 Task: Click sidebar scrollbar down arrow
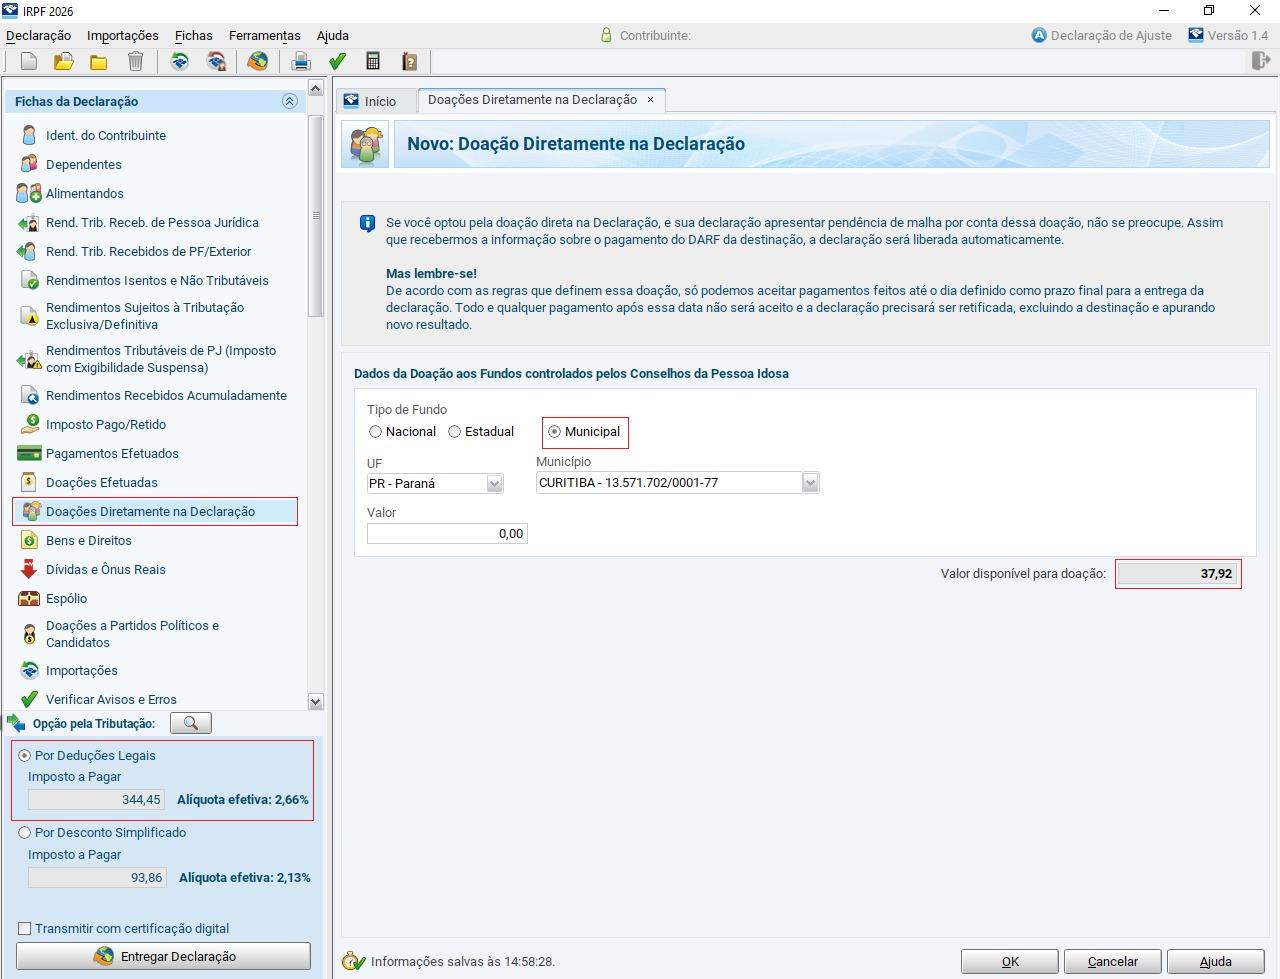tap(316, 702)
